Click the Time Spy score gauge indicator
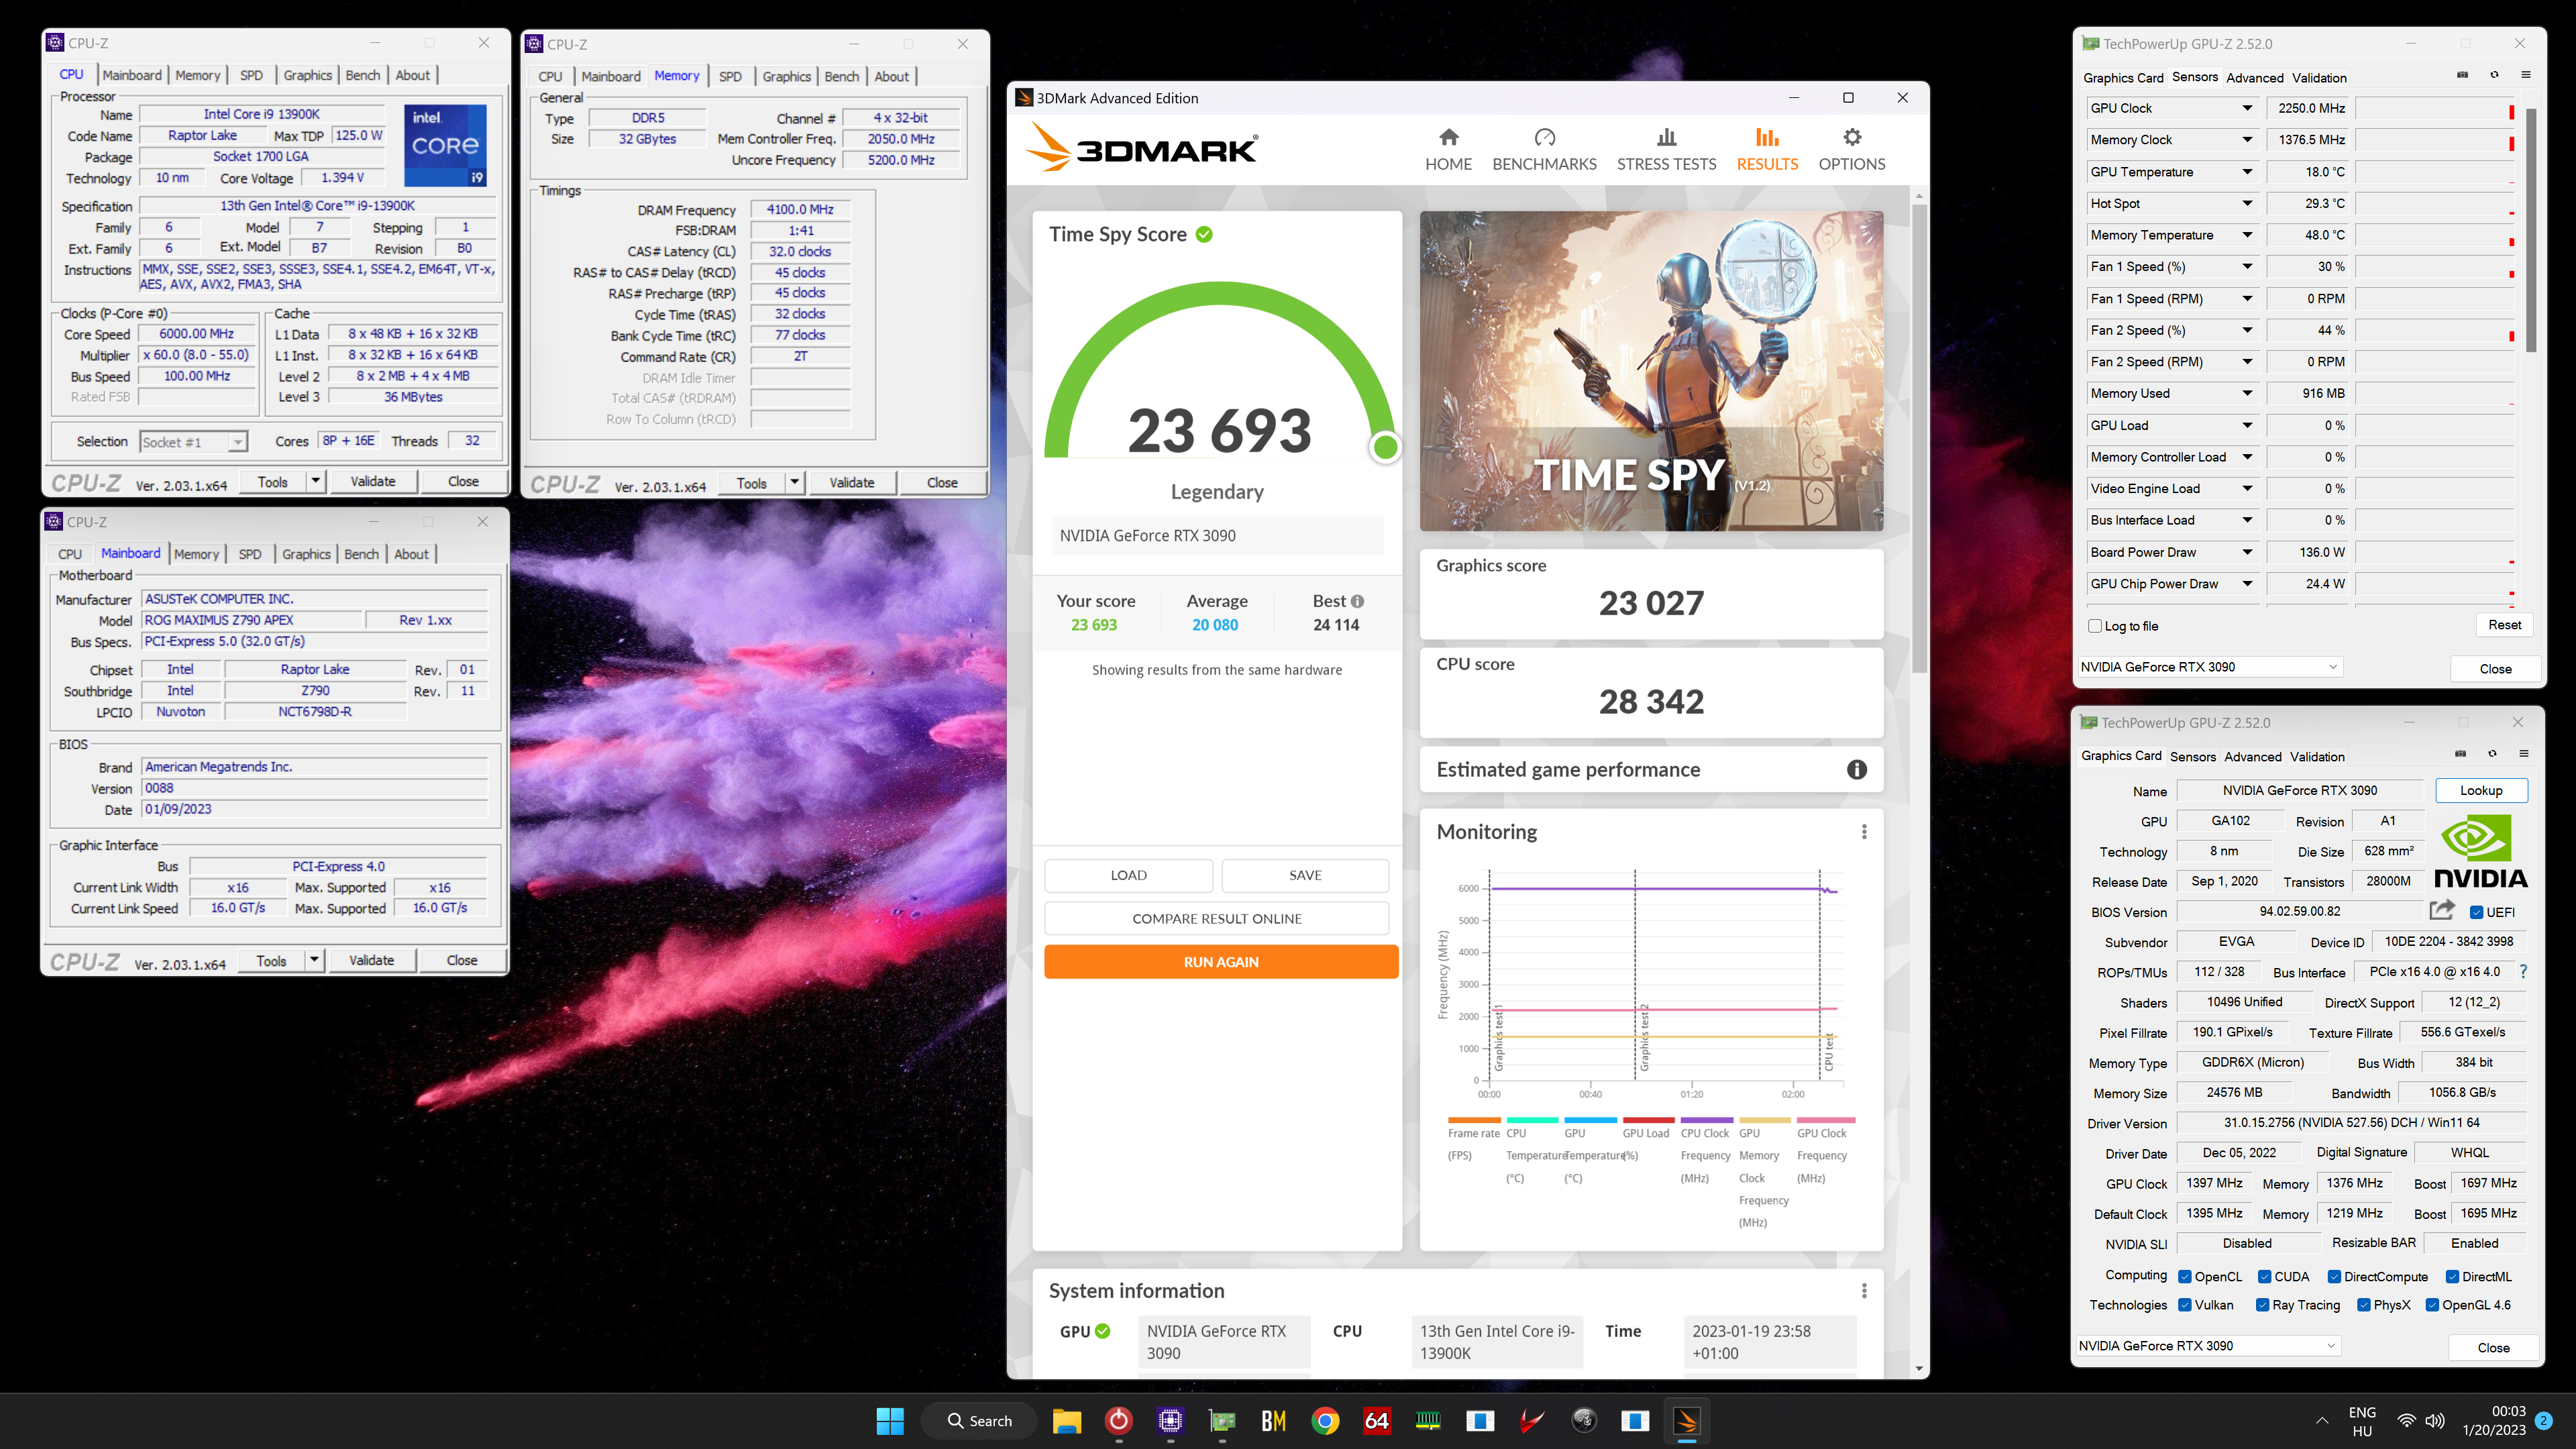Viewport: 2576px width, 1449px height. [x=1385, y=447]
